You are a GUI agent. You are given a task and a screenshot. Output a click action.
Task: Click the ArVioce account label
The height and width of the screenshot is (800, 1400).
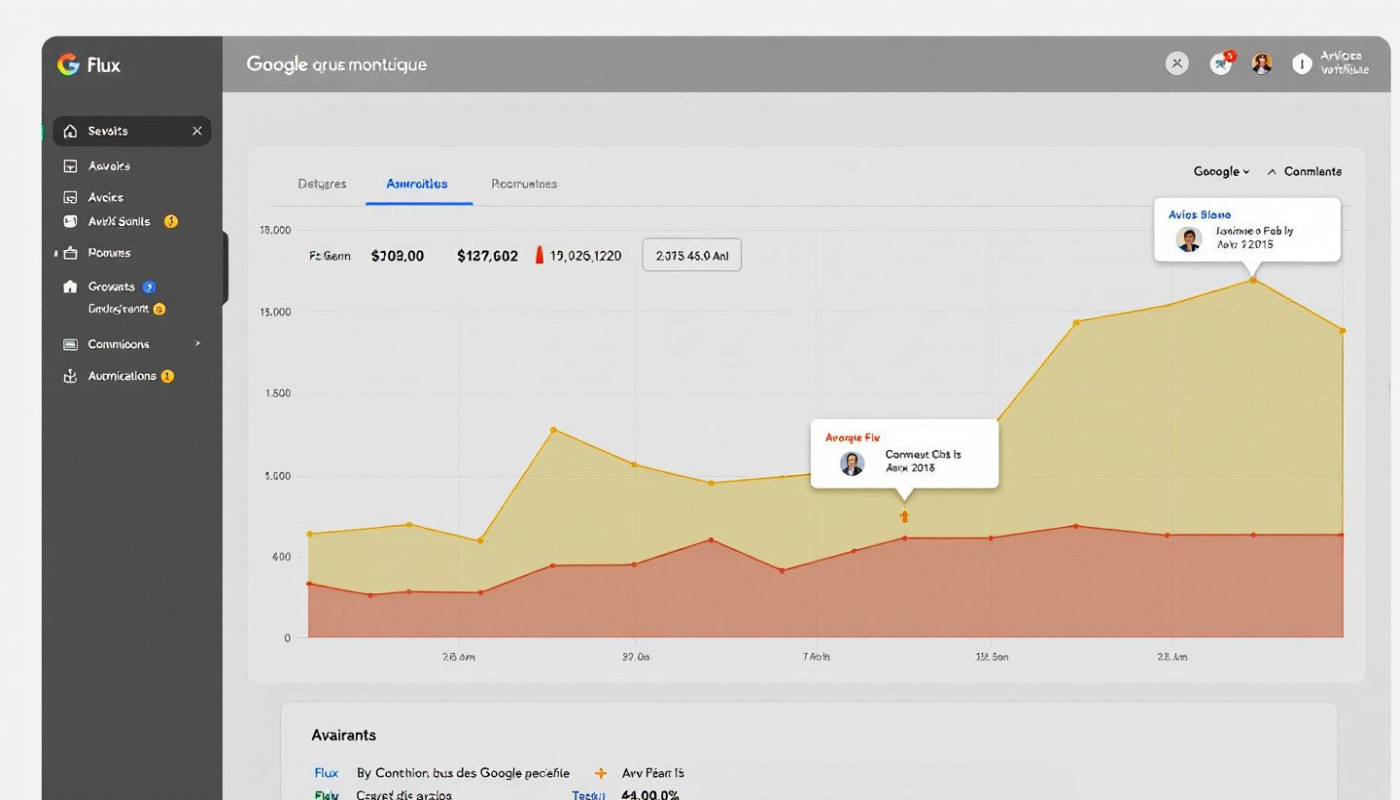(x=1344, y=63)
